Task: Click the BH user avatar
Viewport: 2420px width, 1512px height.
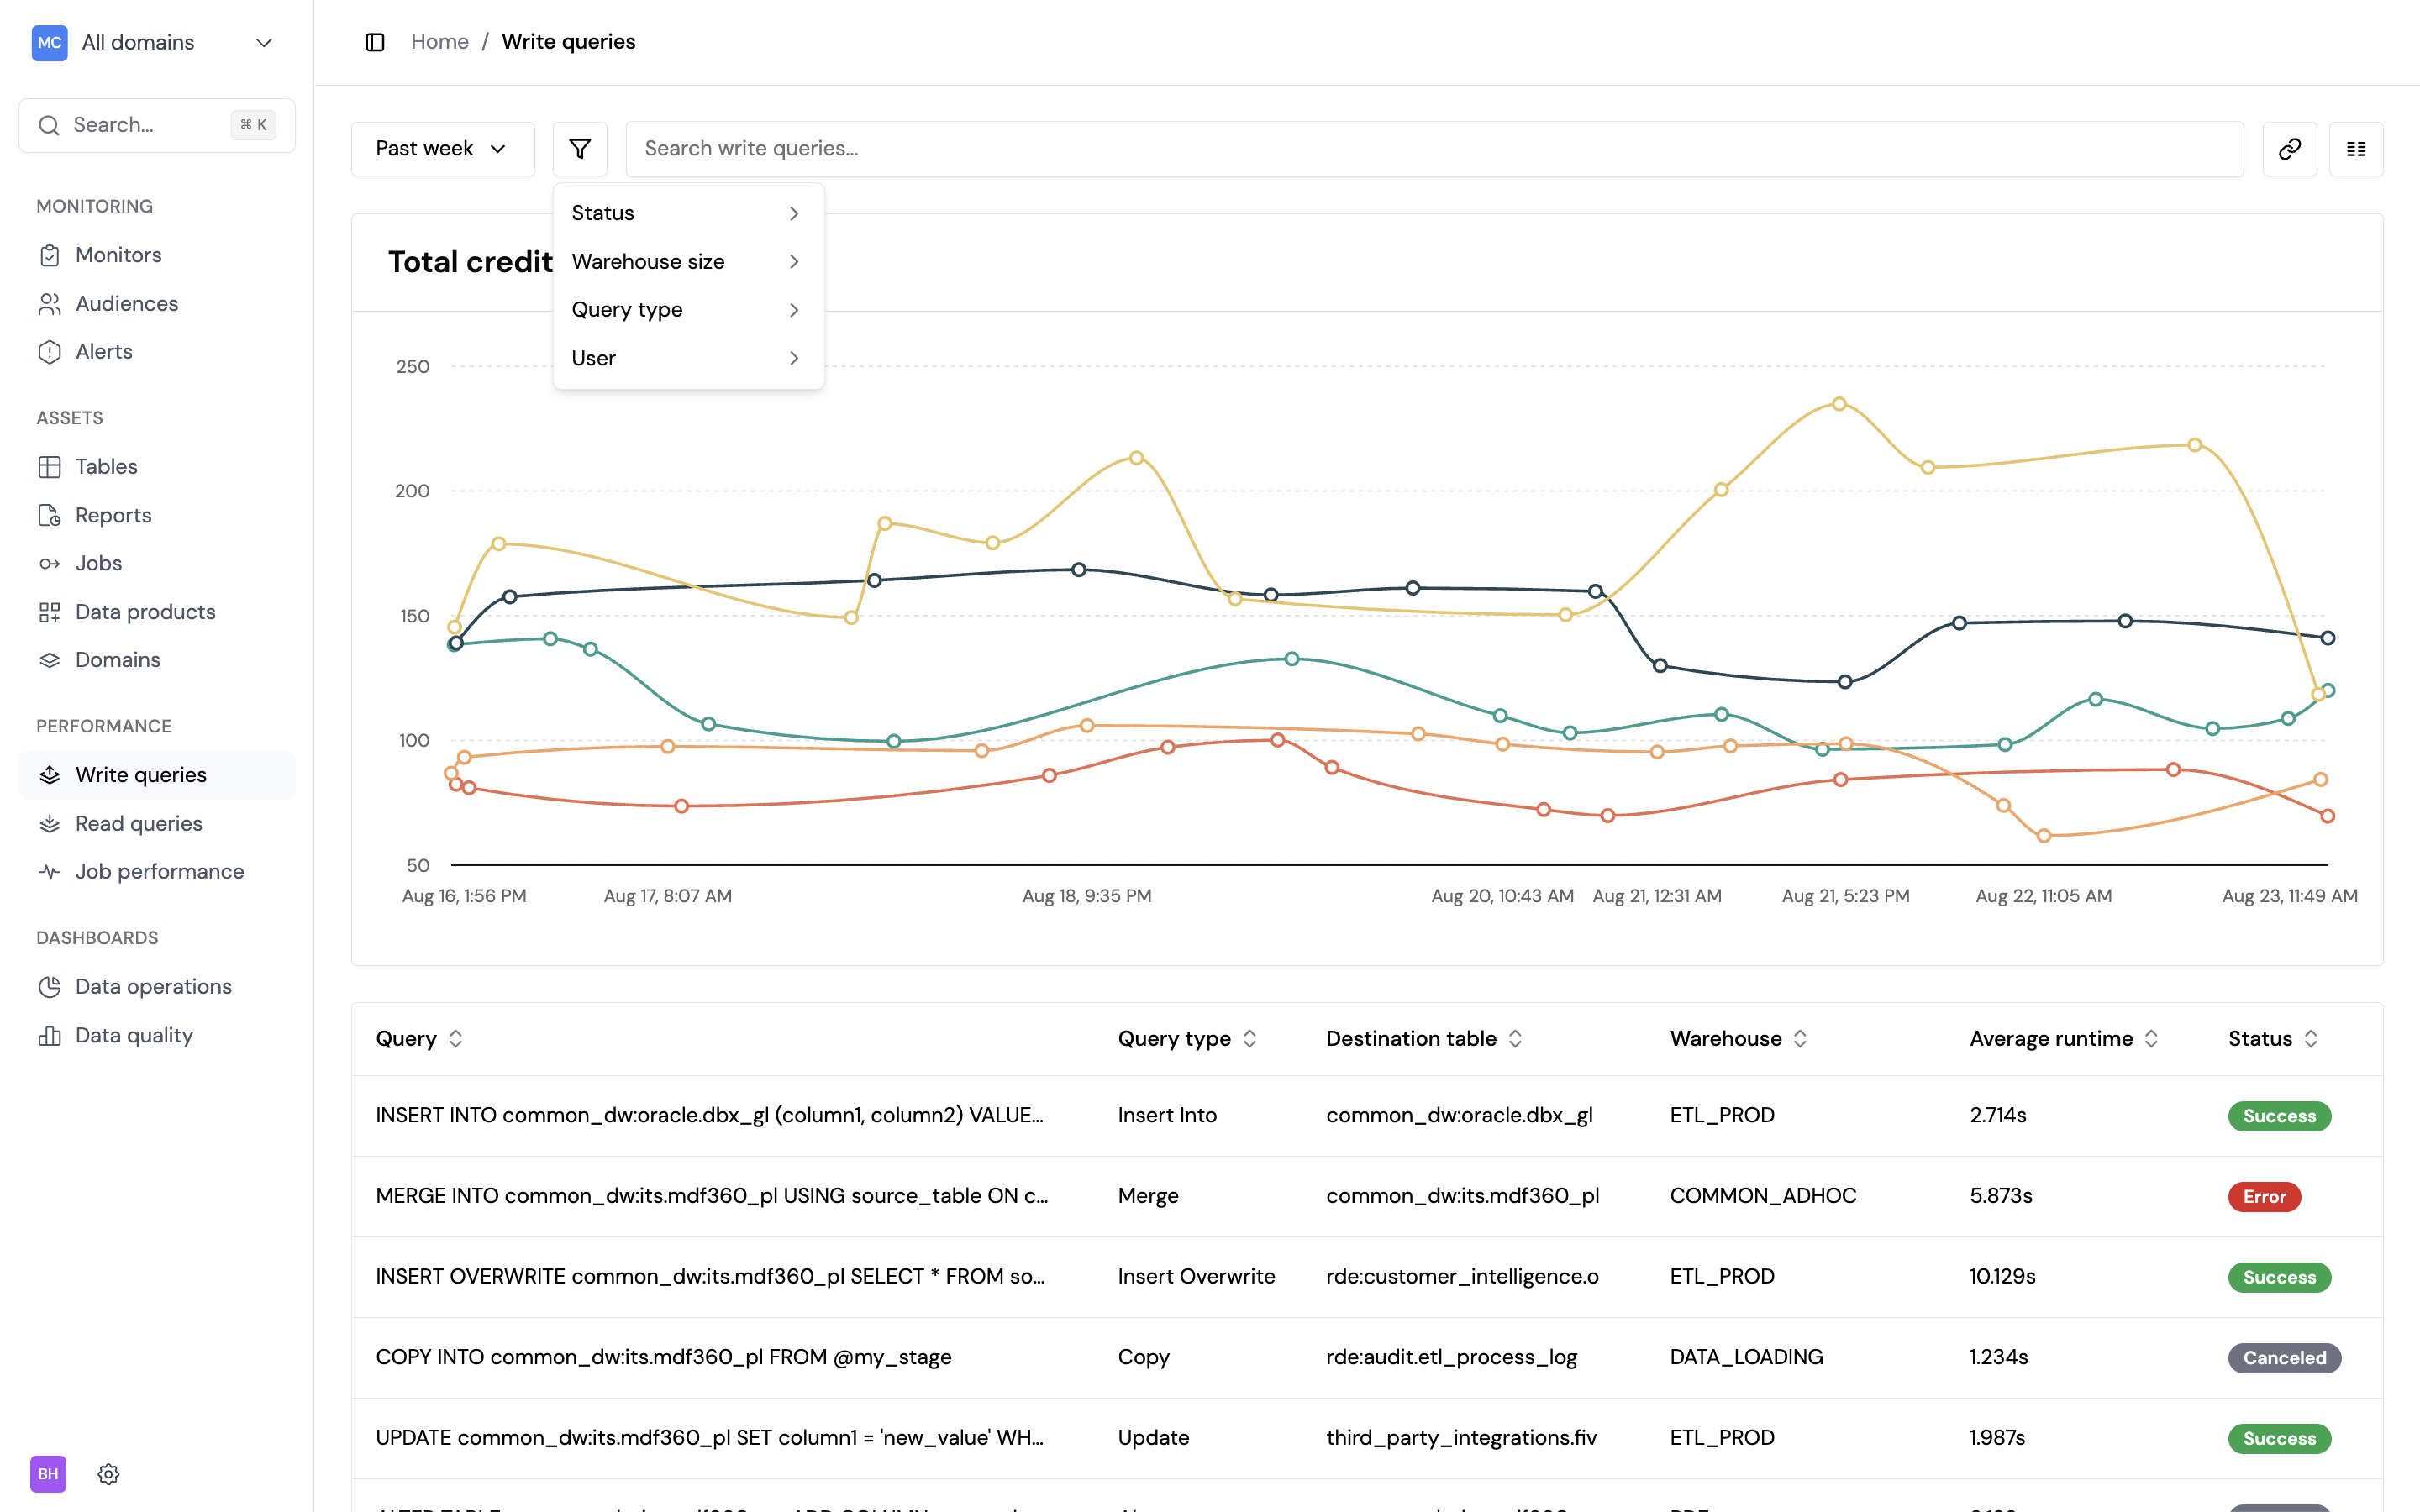Action: click(48, 1474)
